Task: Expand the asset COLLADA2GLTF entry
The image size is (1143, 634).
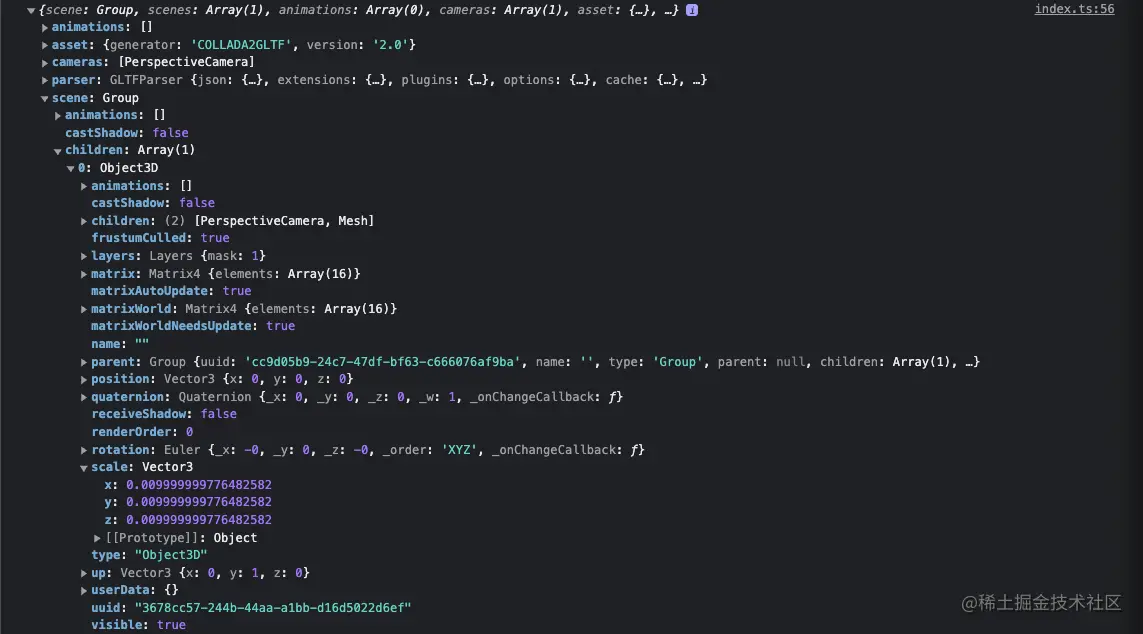Action: coord(44,45)
